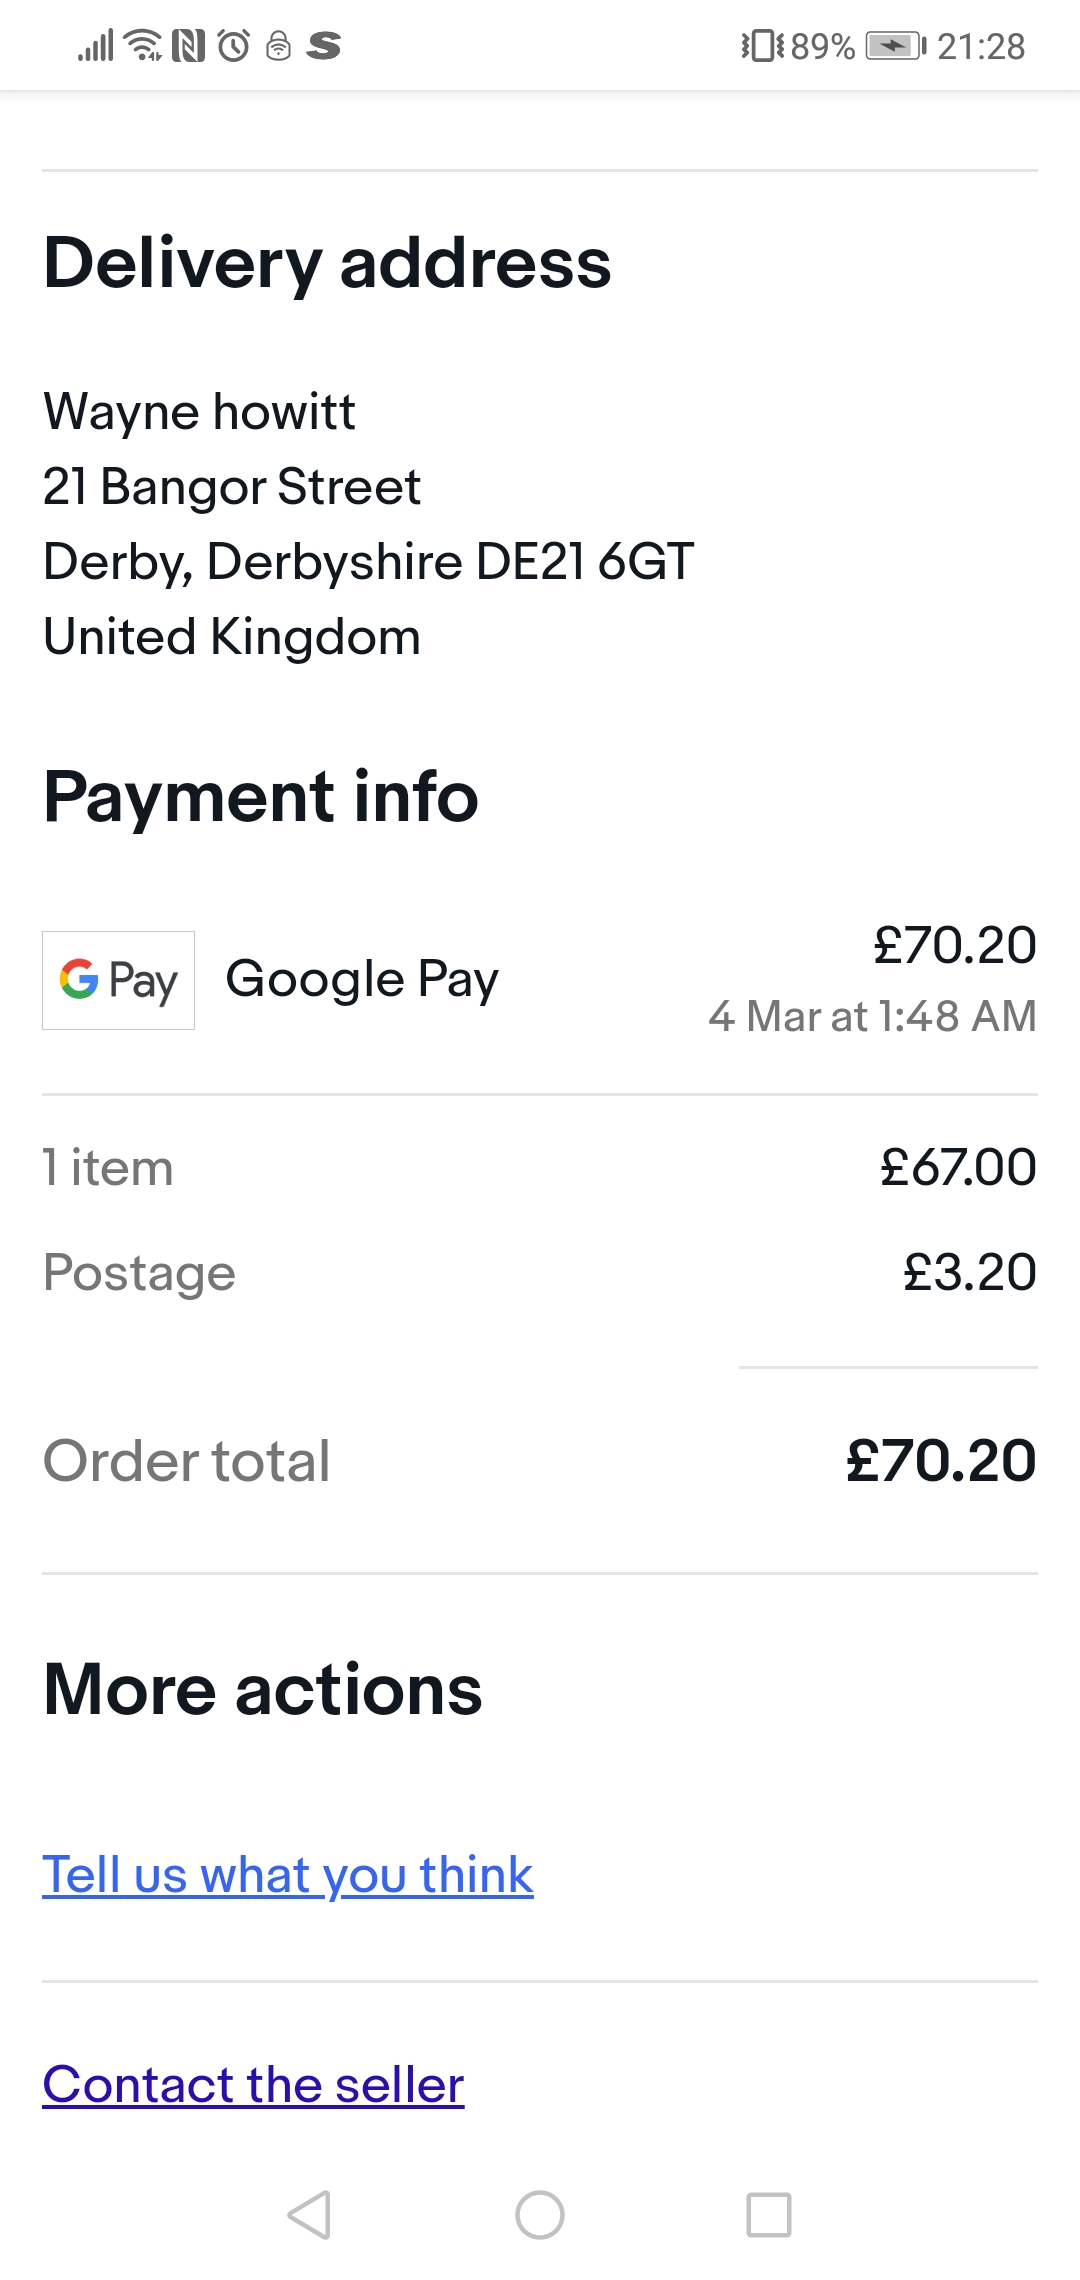
Task: Open the Tell us what you think link
Action: pos(288,1875)
